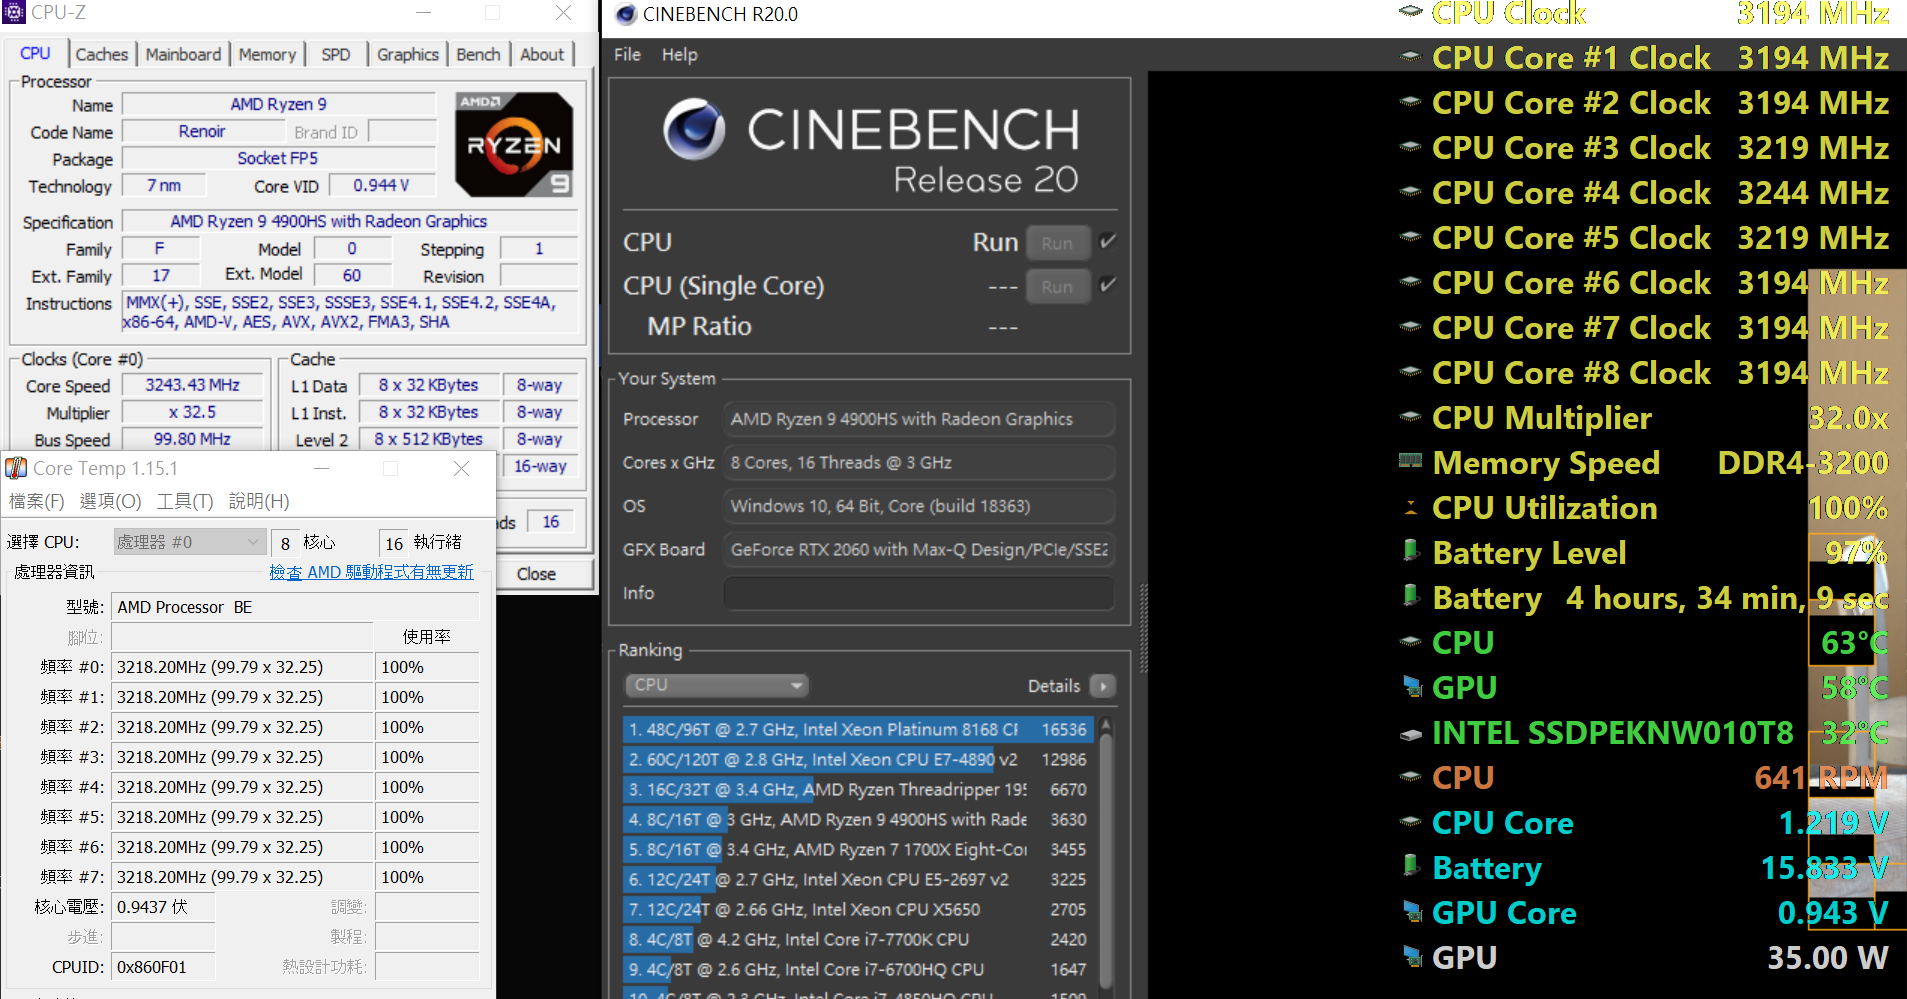Open the File menu in Cinebench

tap(627, 54)
